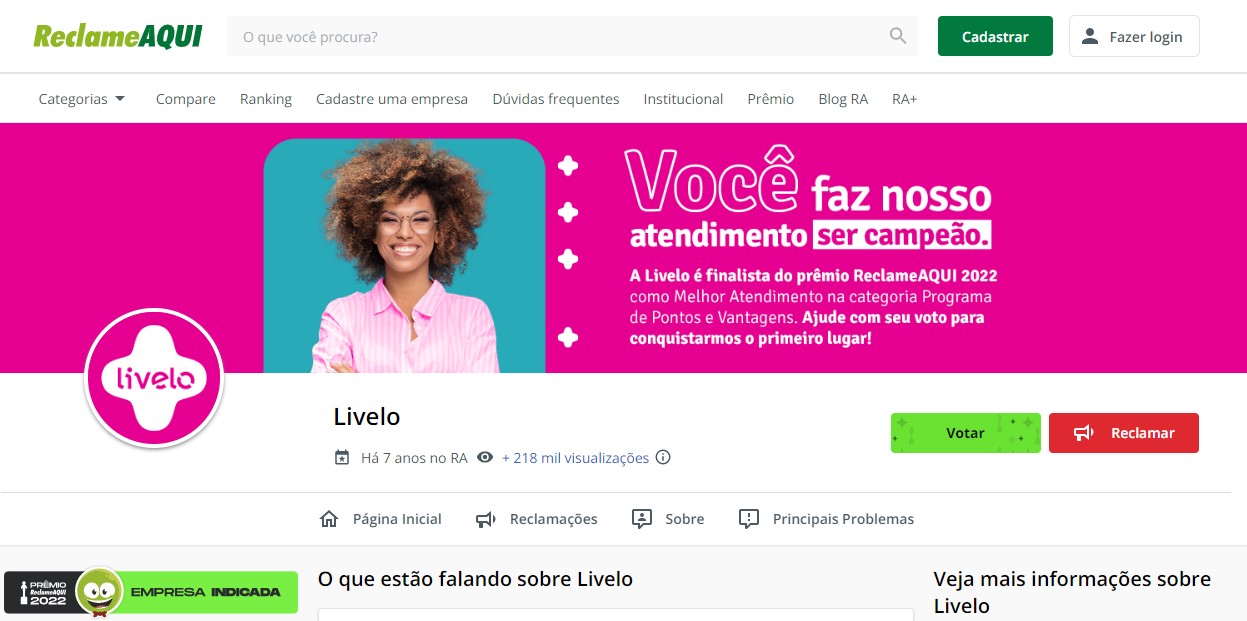Click the eye icon next to views

485,458
